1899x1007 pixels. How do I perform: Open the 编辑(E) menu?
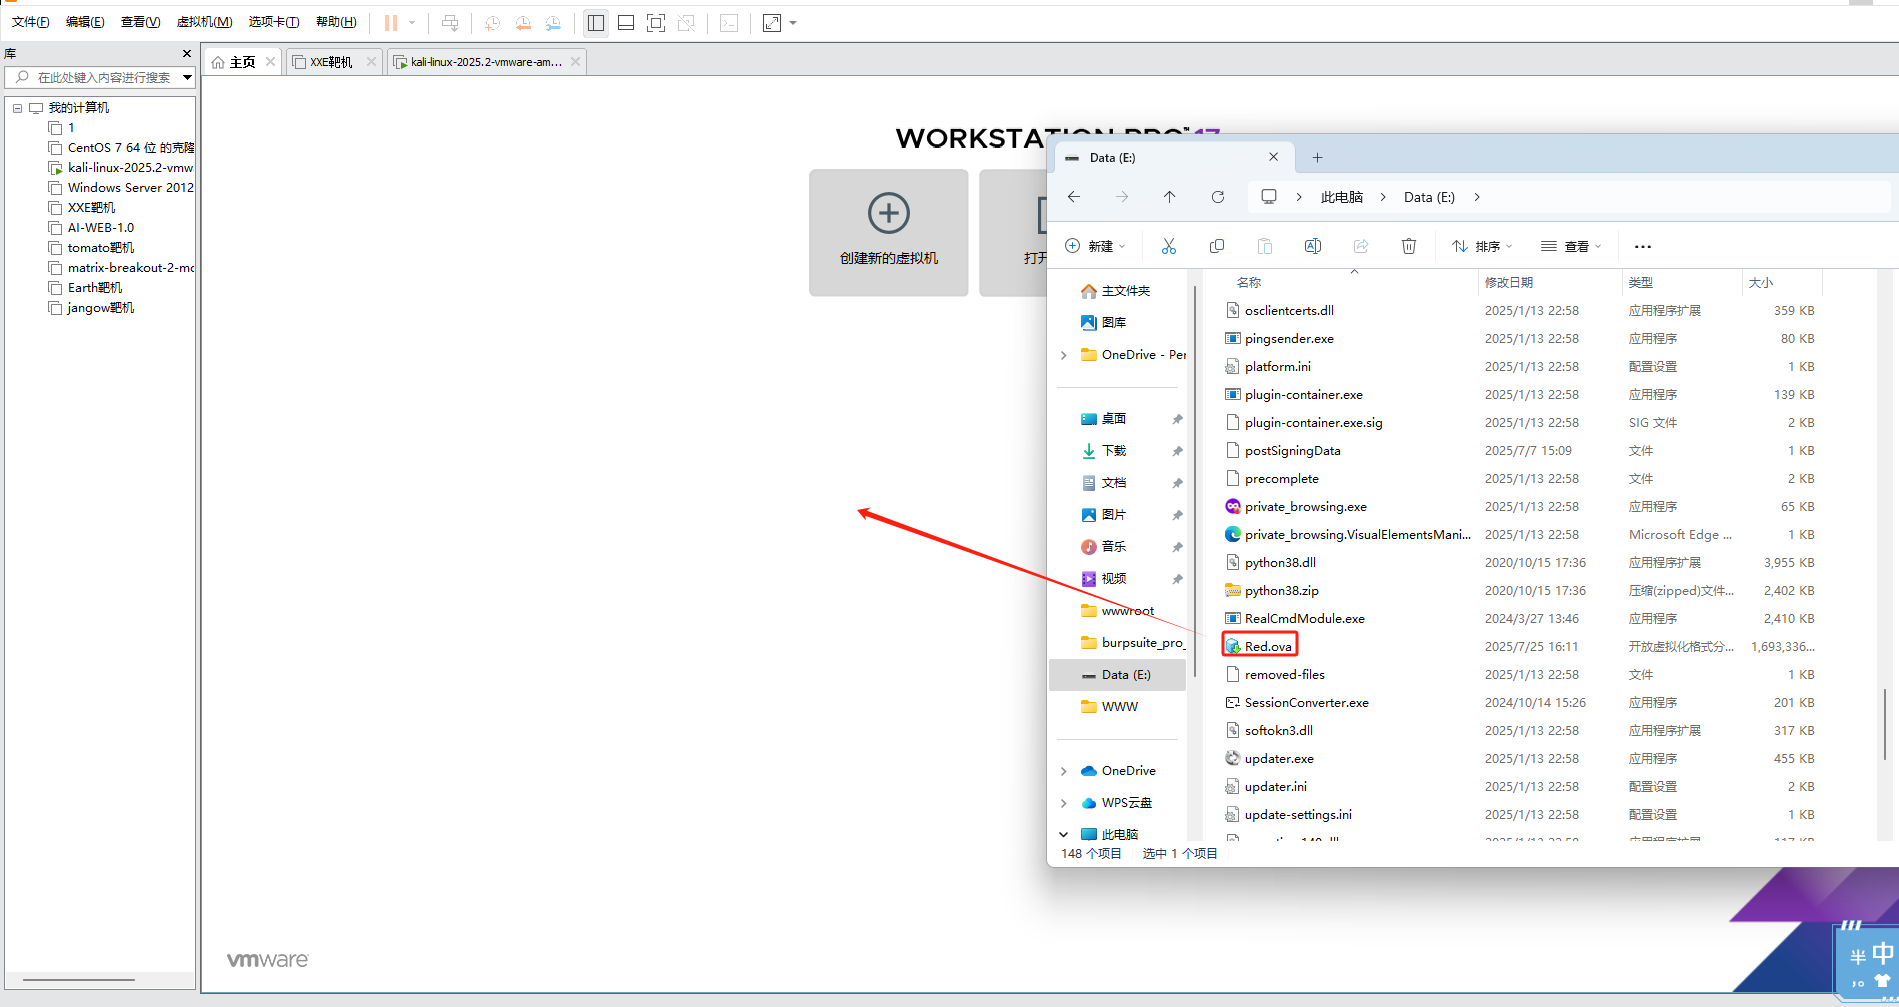[x=85, y=22]
